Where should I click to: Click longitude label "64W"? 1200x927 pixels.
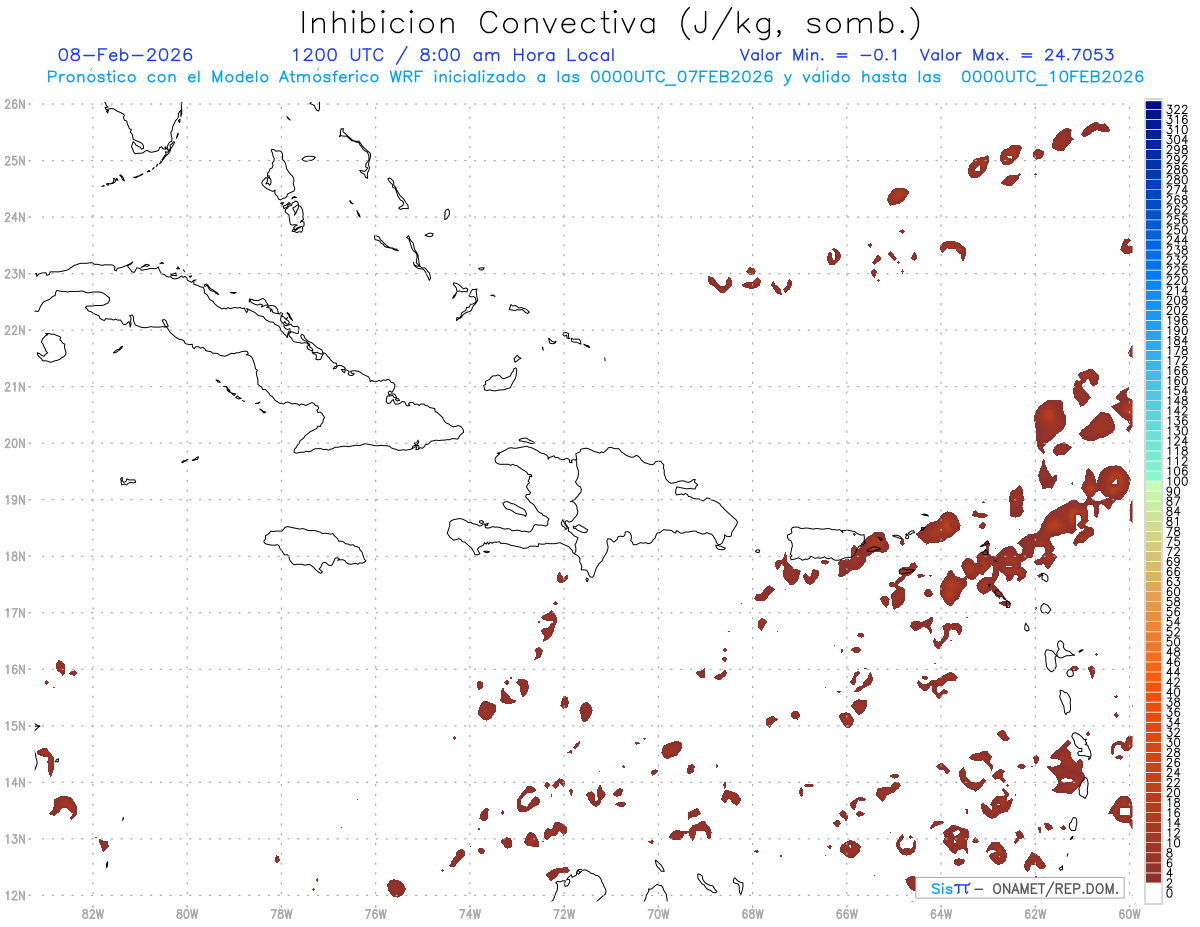(x=940, y=914)
